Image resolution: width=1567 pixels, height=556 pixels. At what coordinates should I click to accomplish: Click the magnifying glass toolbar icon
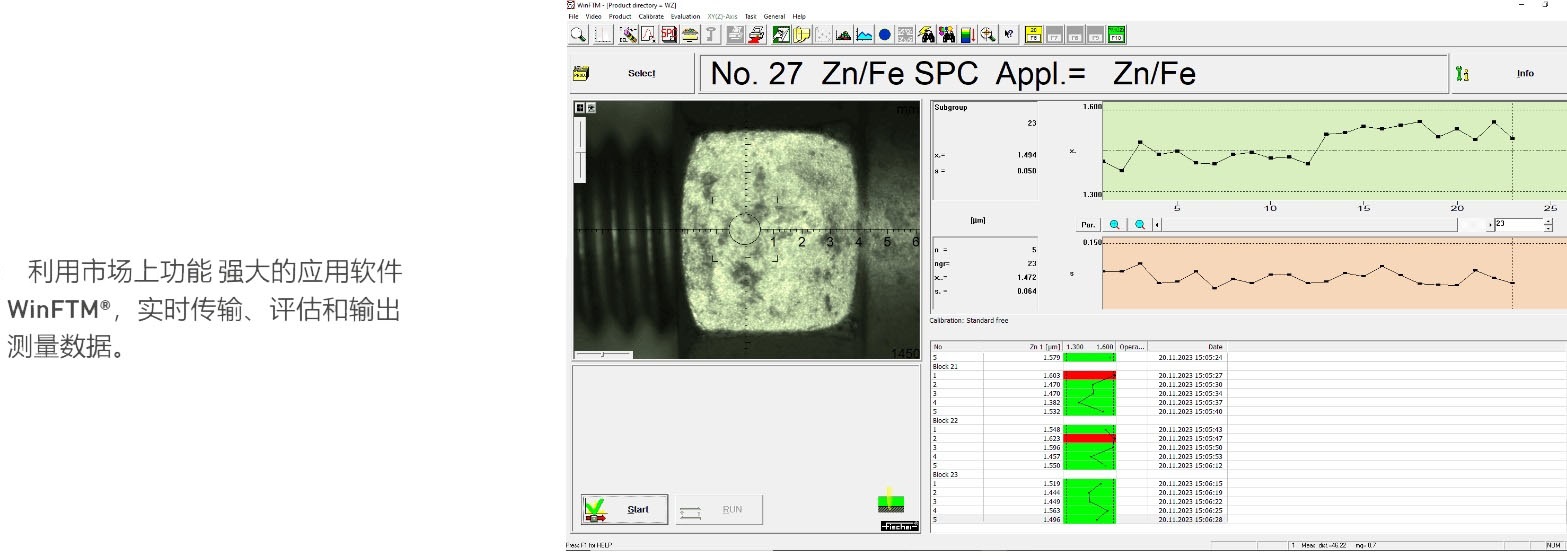click(578, 34)
